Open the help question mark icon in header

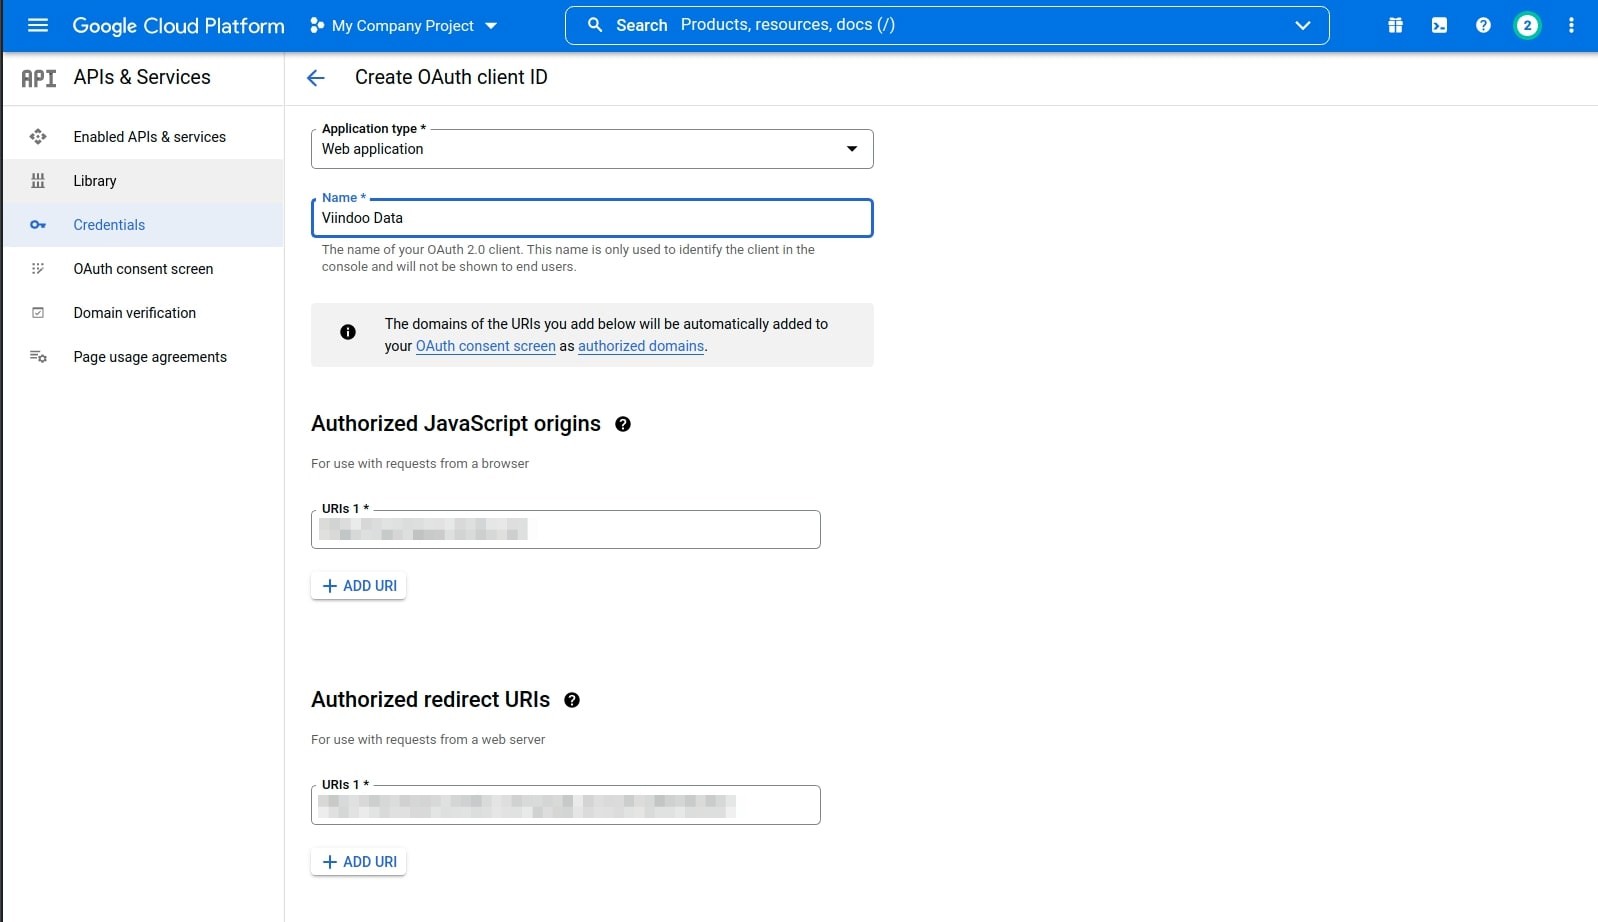pyautogui.click(x=1483, y=25)
